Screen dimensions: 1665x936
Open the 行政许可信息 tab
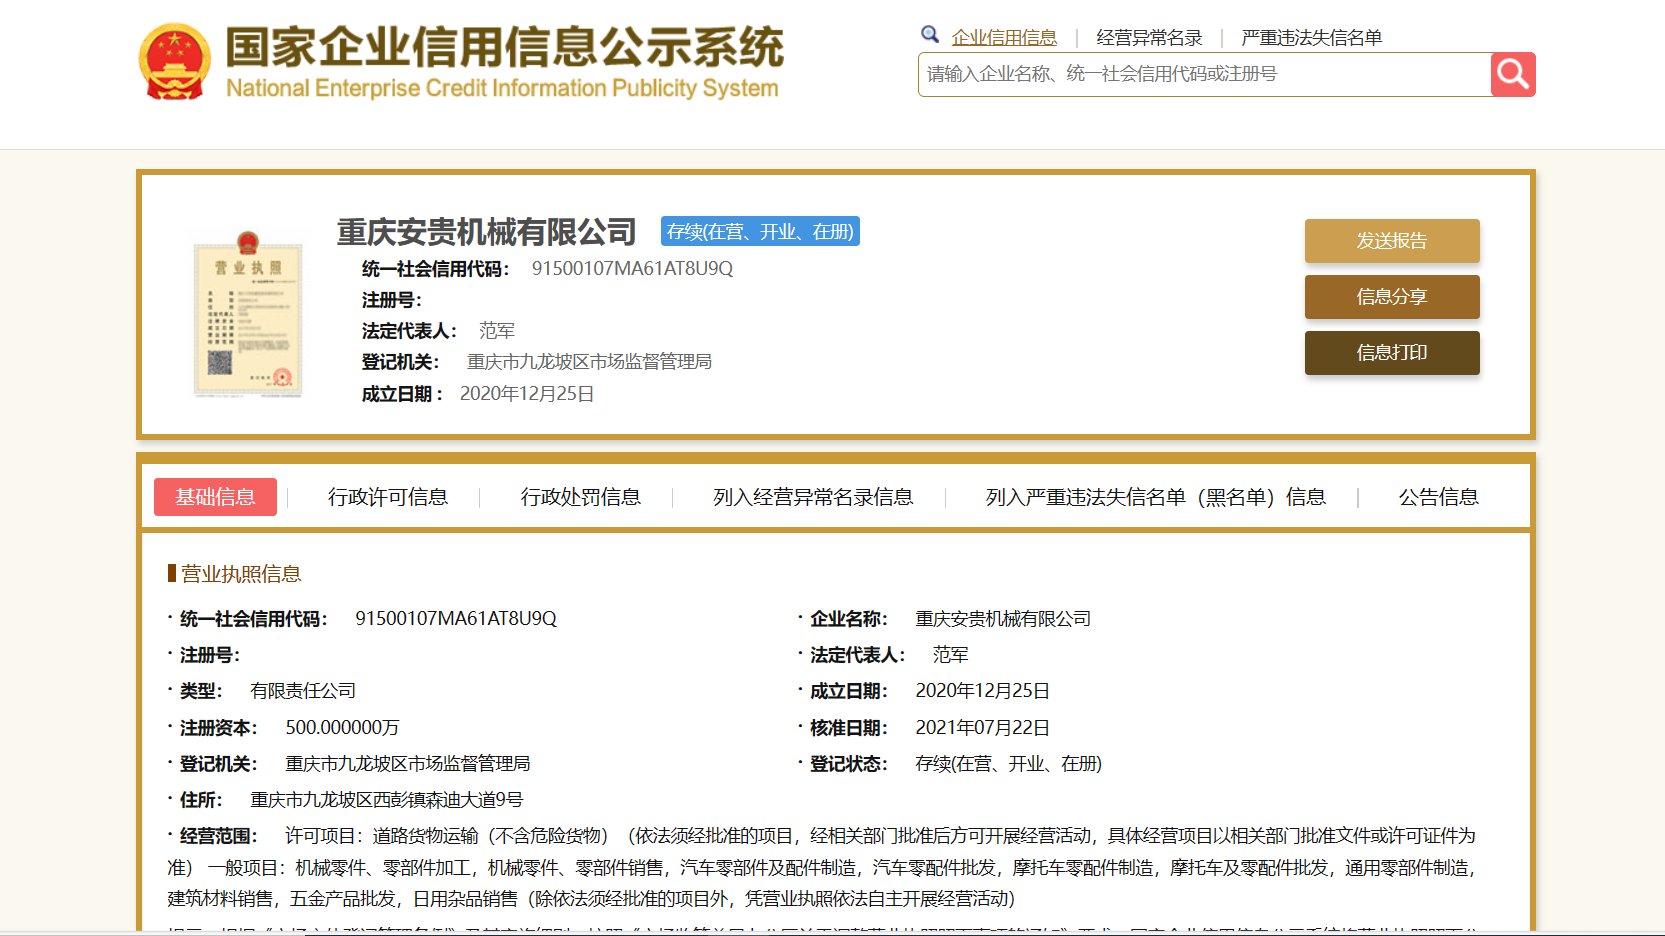388,497
